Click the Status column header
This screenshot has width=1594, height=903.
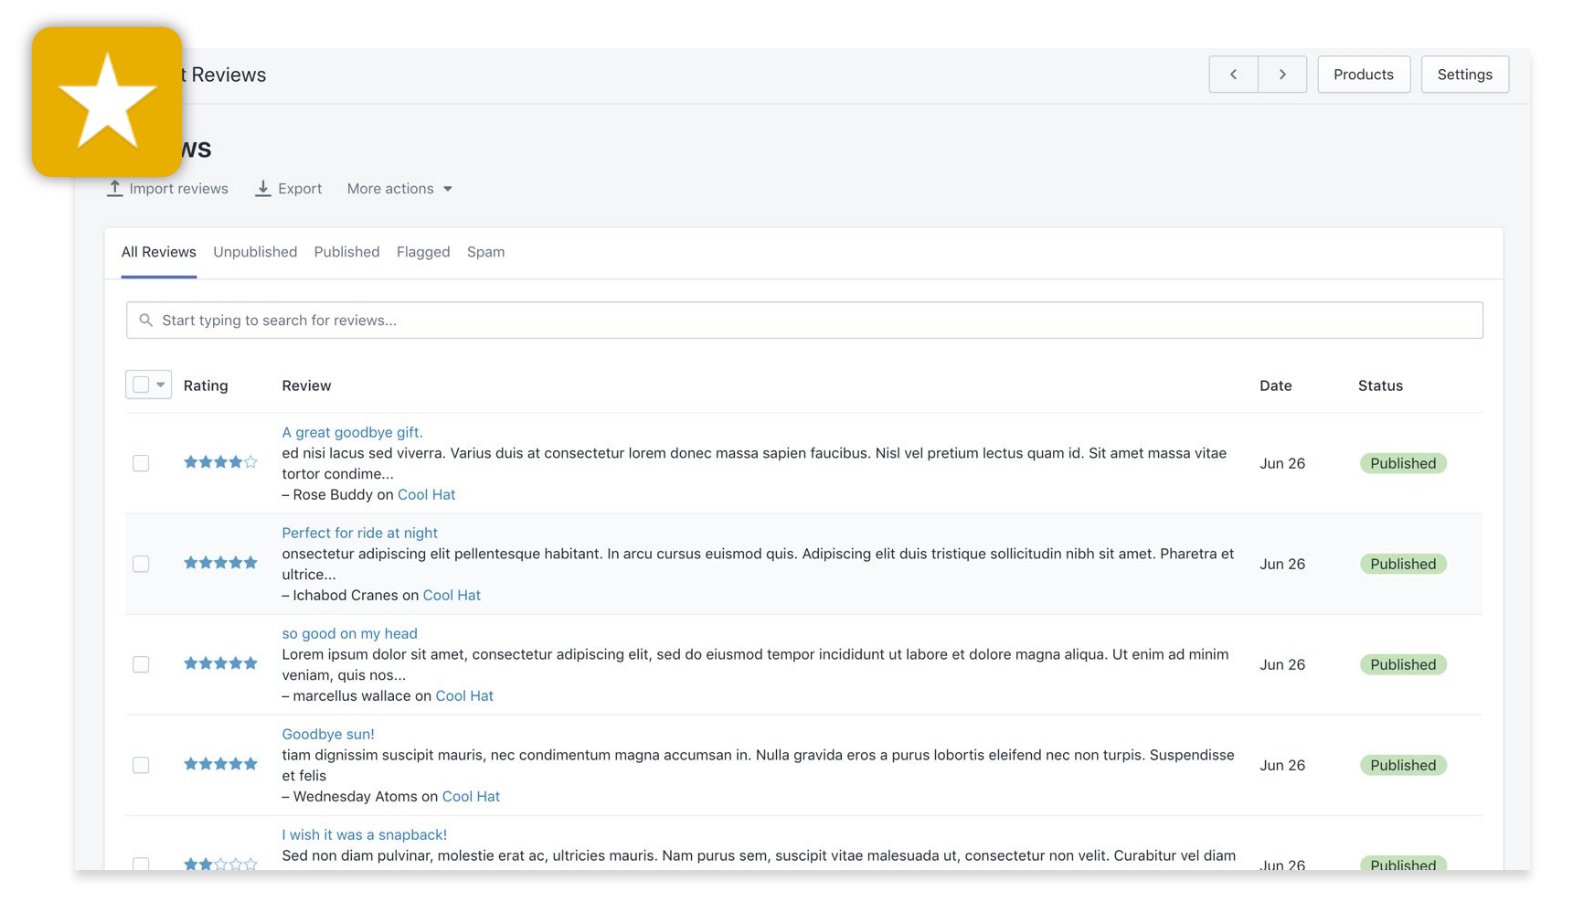pos(1381,385)
